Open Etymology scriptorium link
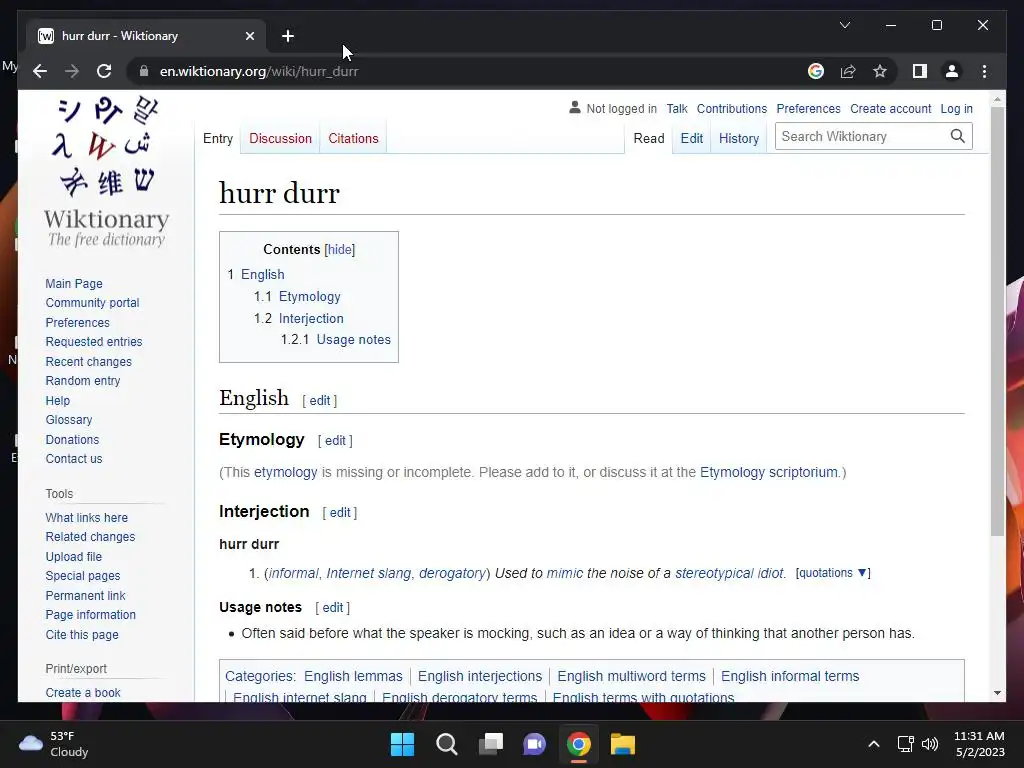The image size is (1024, 768). (769, 472)
